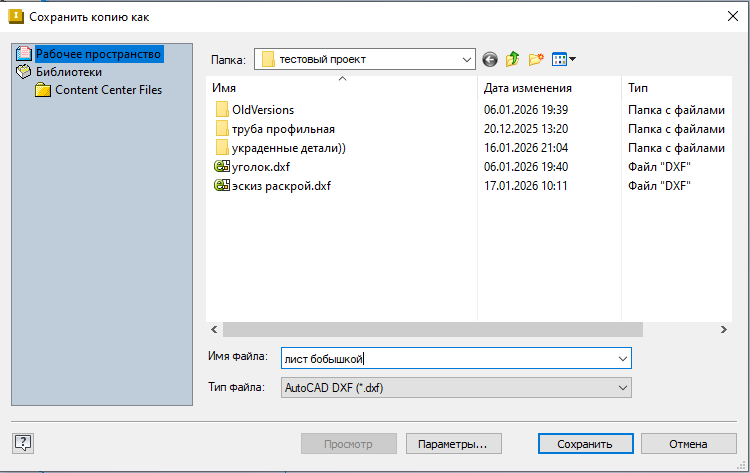
Task: Sort by the Тип column header
Action: [x=677, y=88]
